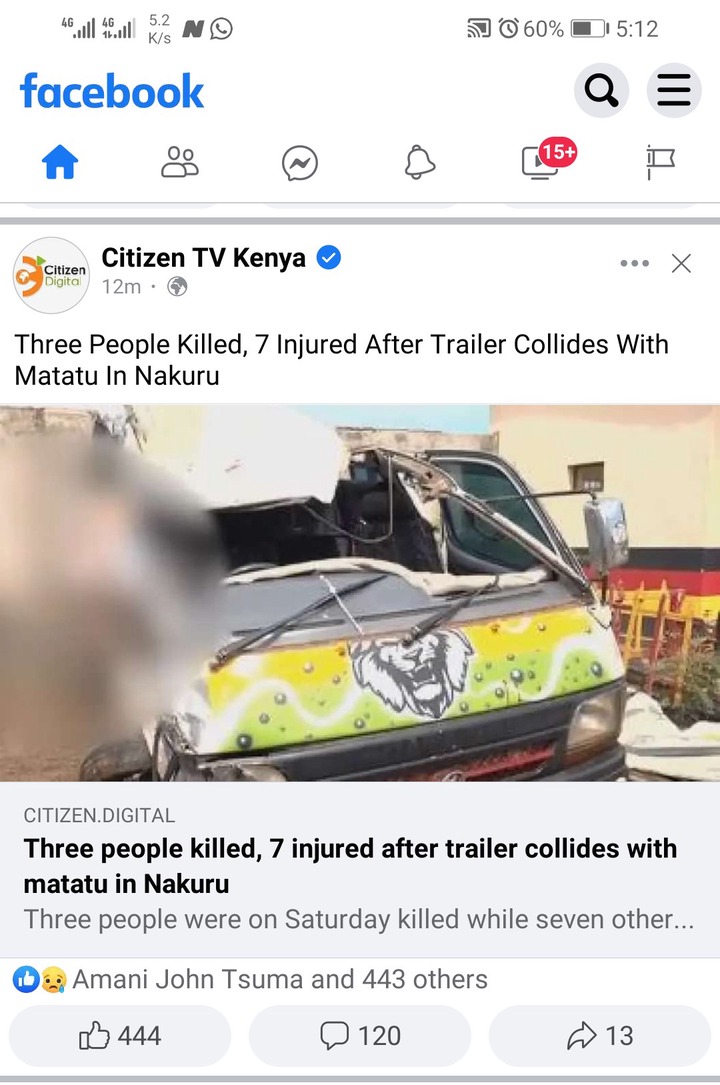
Task: Open the 120 comments
Action: point(360,1035)
